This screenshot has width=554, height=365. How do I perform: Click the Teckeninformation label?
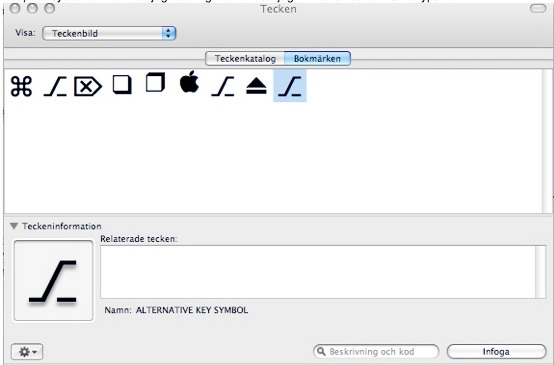(x=62, y=226)
